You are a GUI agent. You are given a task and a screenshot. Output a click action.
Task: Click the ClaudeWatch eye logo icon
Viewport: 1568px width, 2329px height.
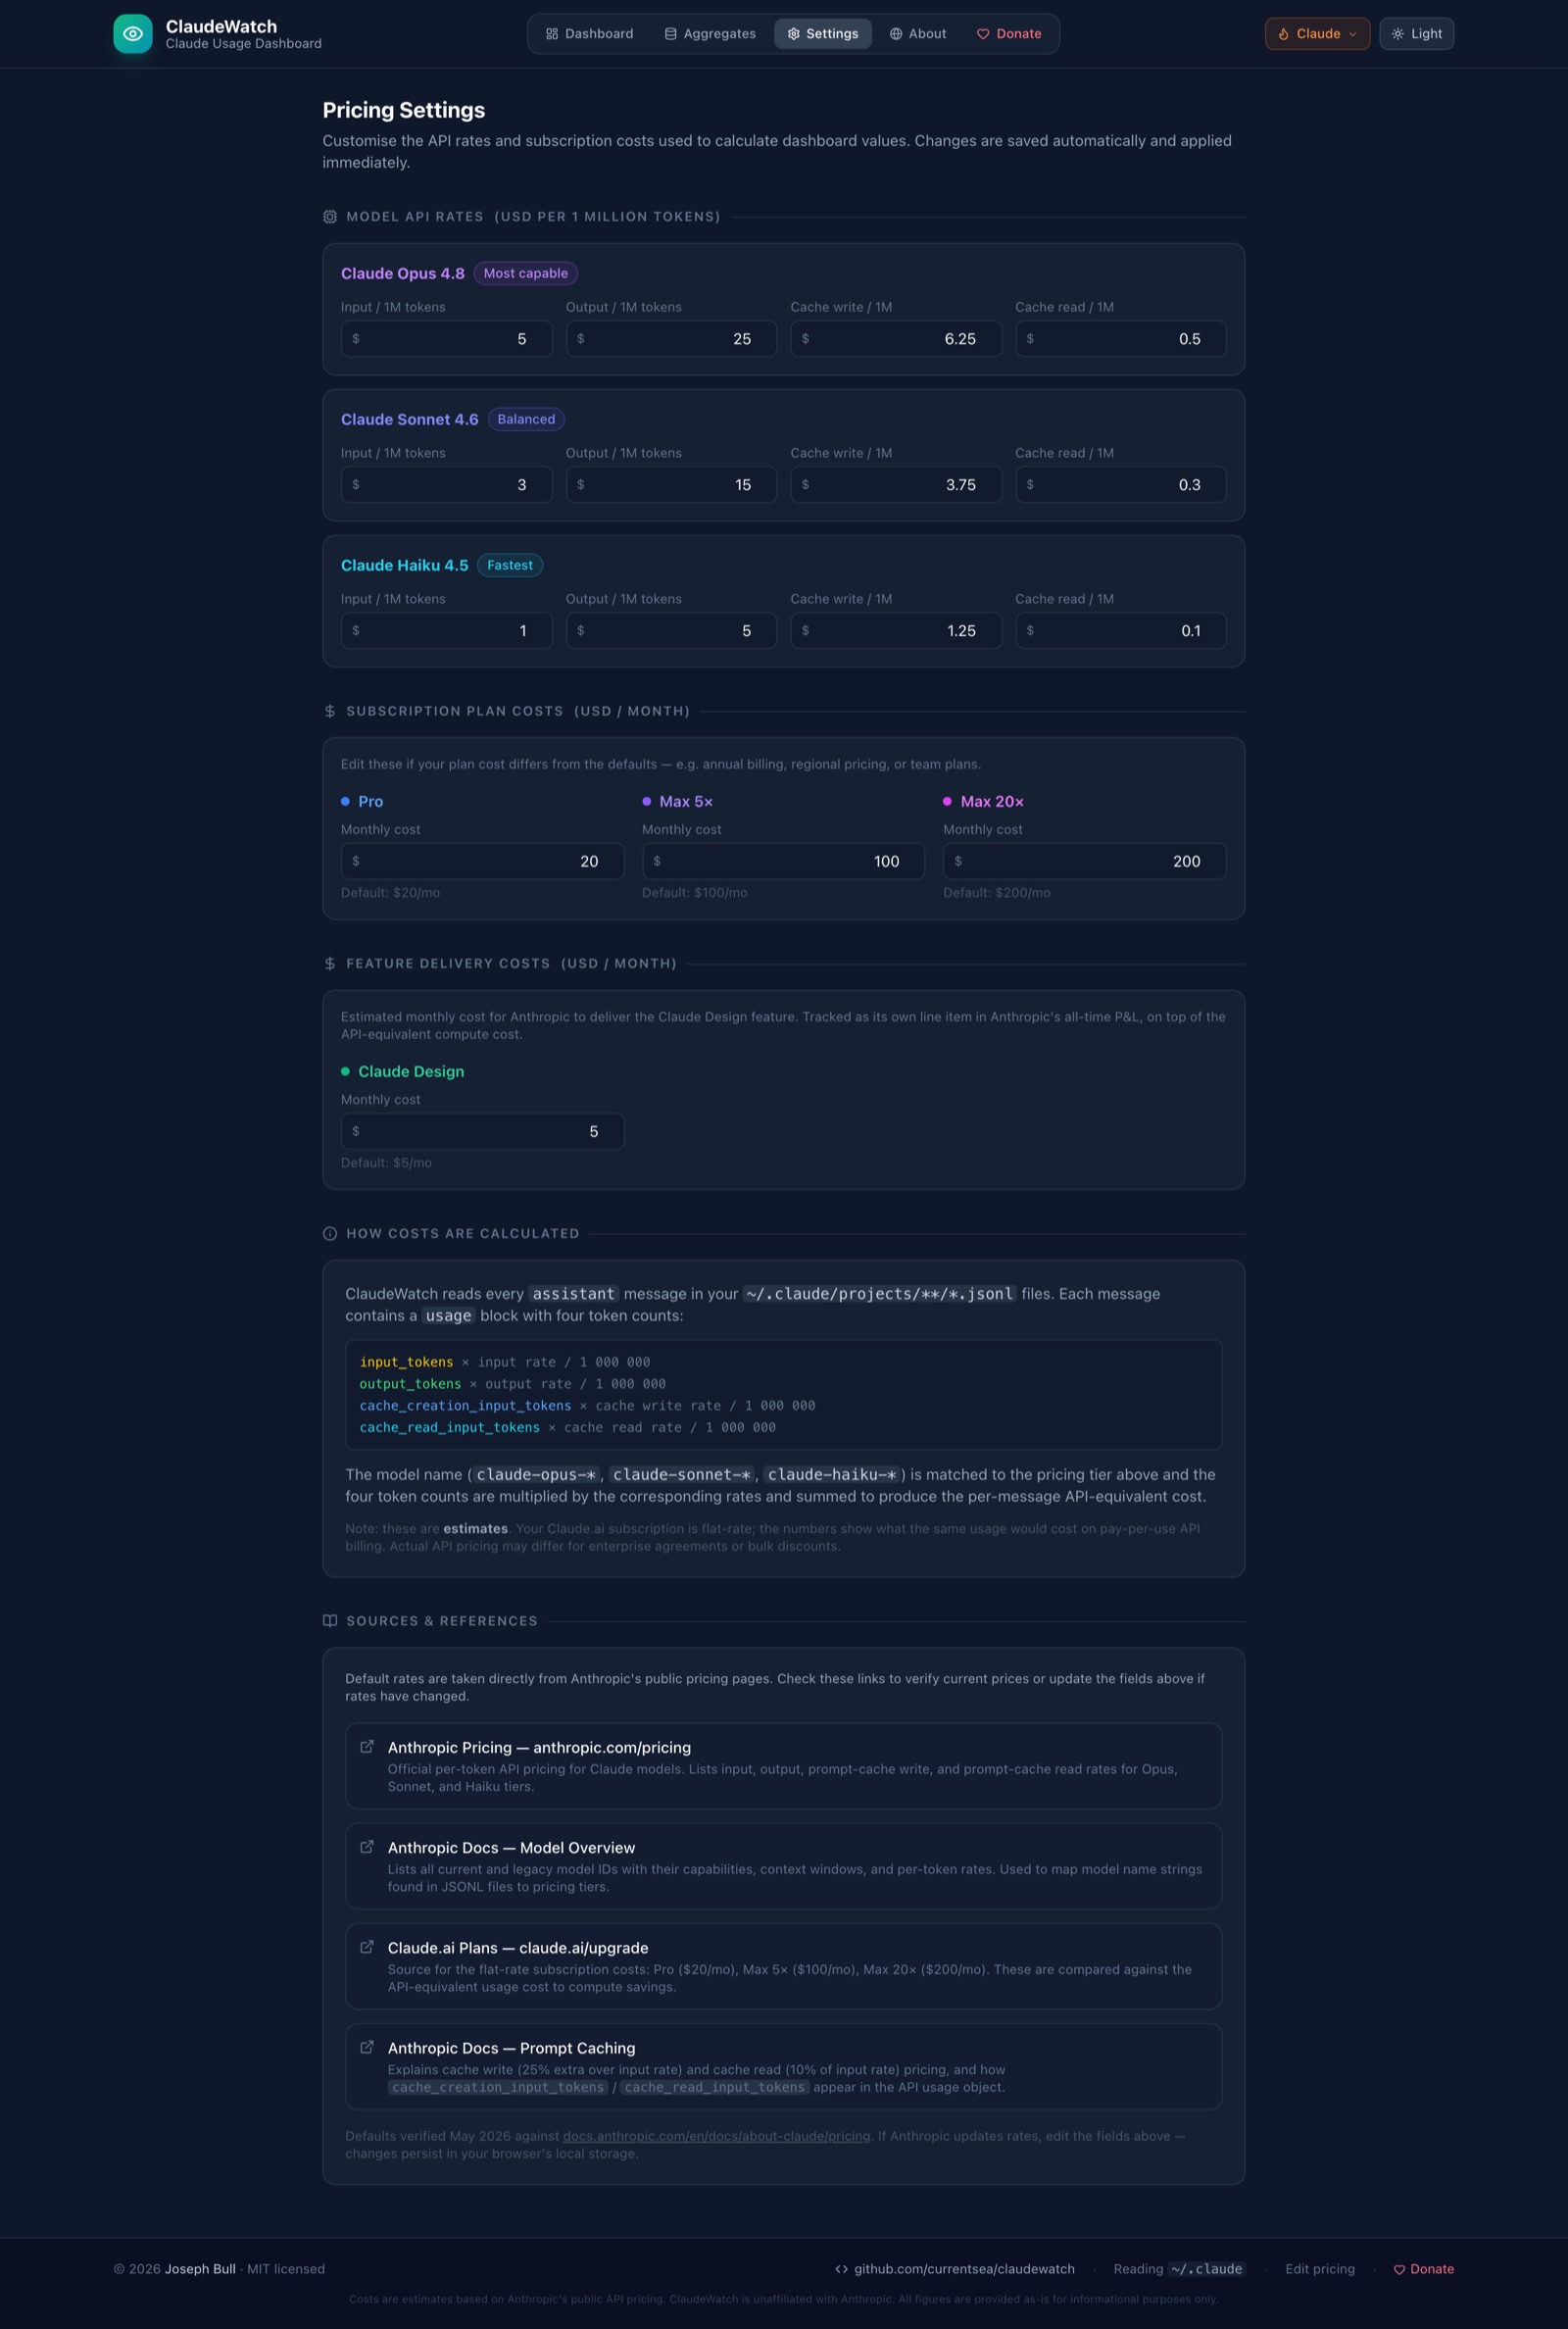(133, 34)
